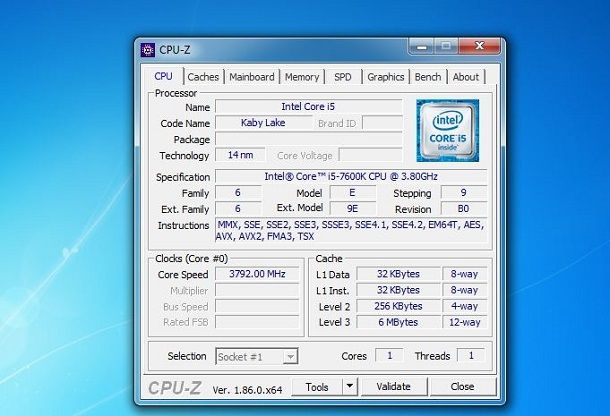Click the empty Multiplier field
This screenshot has height=416, width=610.
pyautogui.click(x=257, y=290)
